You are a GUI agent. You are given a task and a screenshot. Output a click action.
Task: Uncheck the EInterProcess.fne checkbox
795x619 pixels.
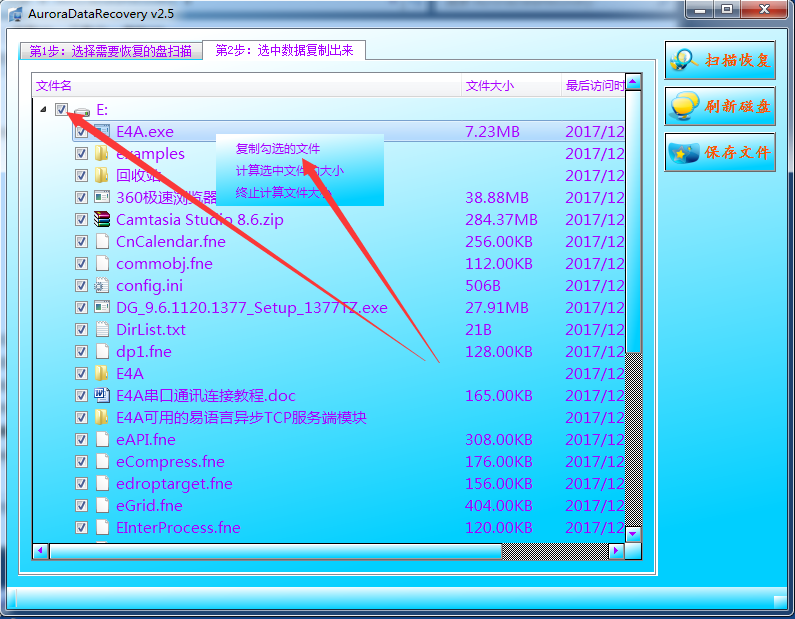[81, 528]
